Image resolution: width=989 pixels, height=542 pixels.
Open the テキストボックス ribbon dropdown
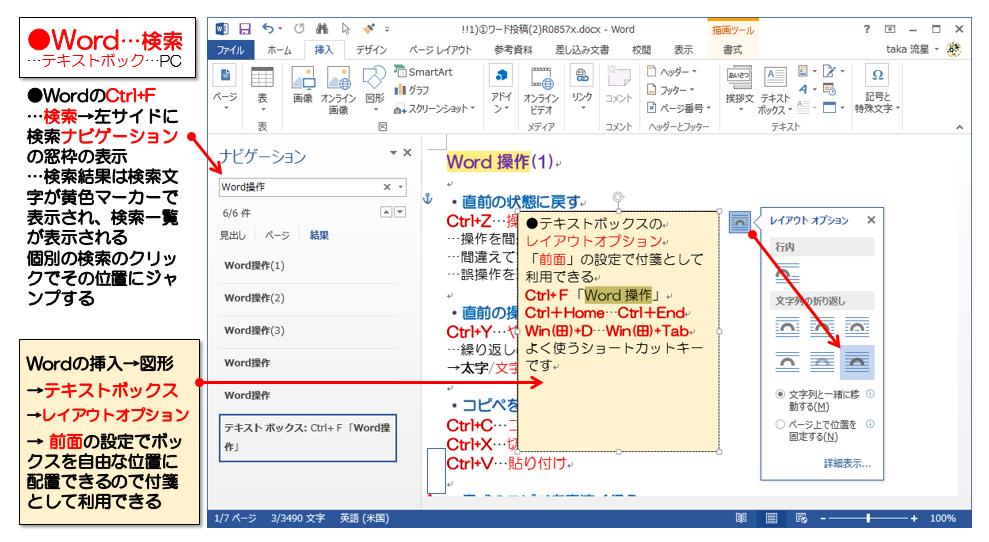775,90
